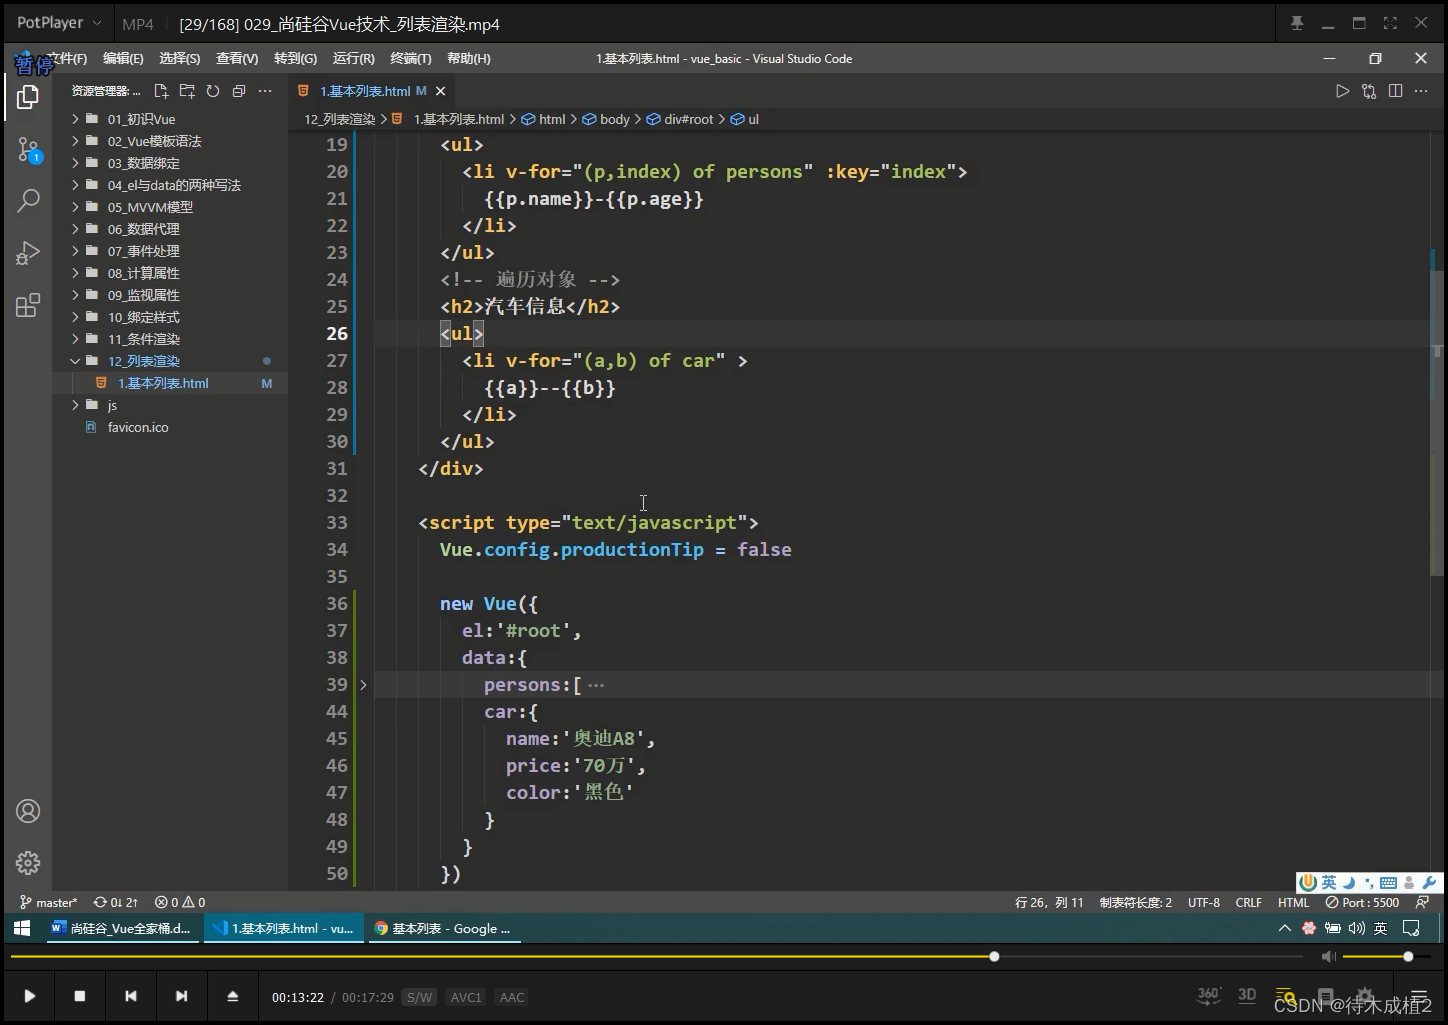This screenshot has height=1025, width=1448.
Task: Click New File icon in explorer header
Action: (x=161, y=91)
